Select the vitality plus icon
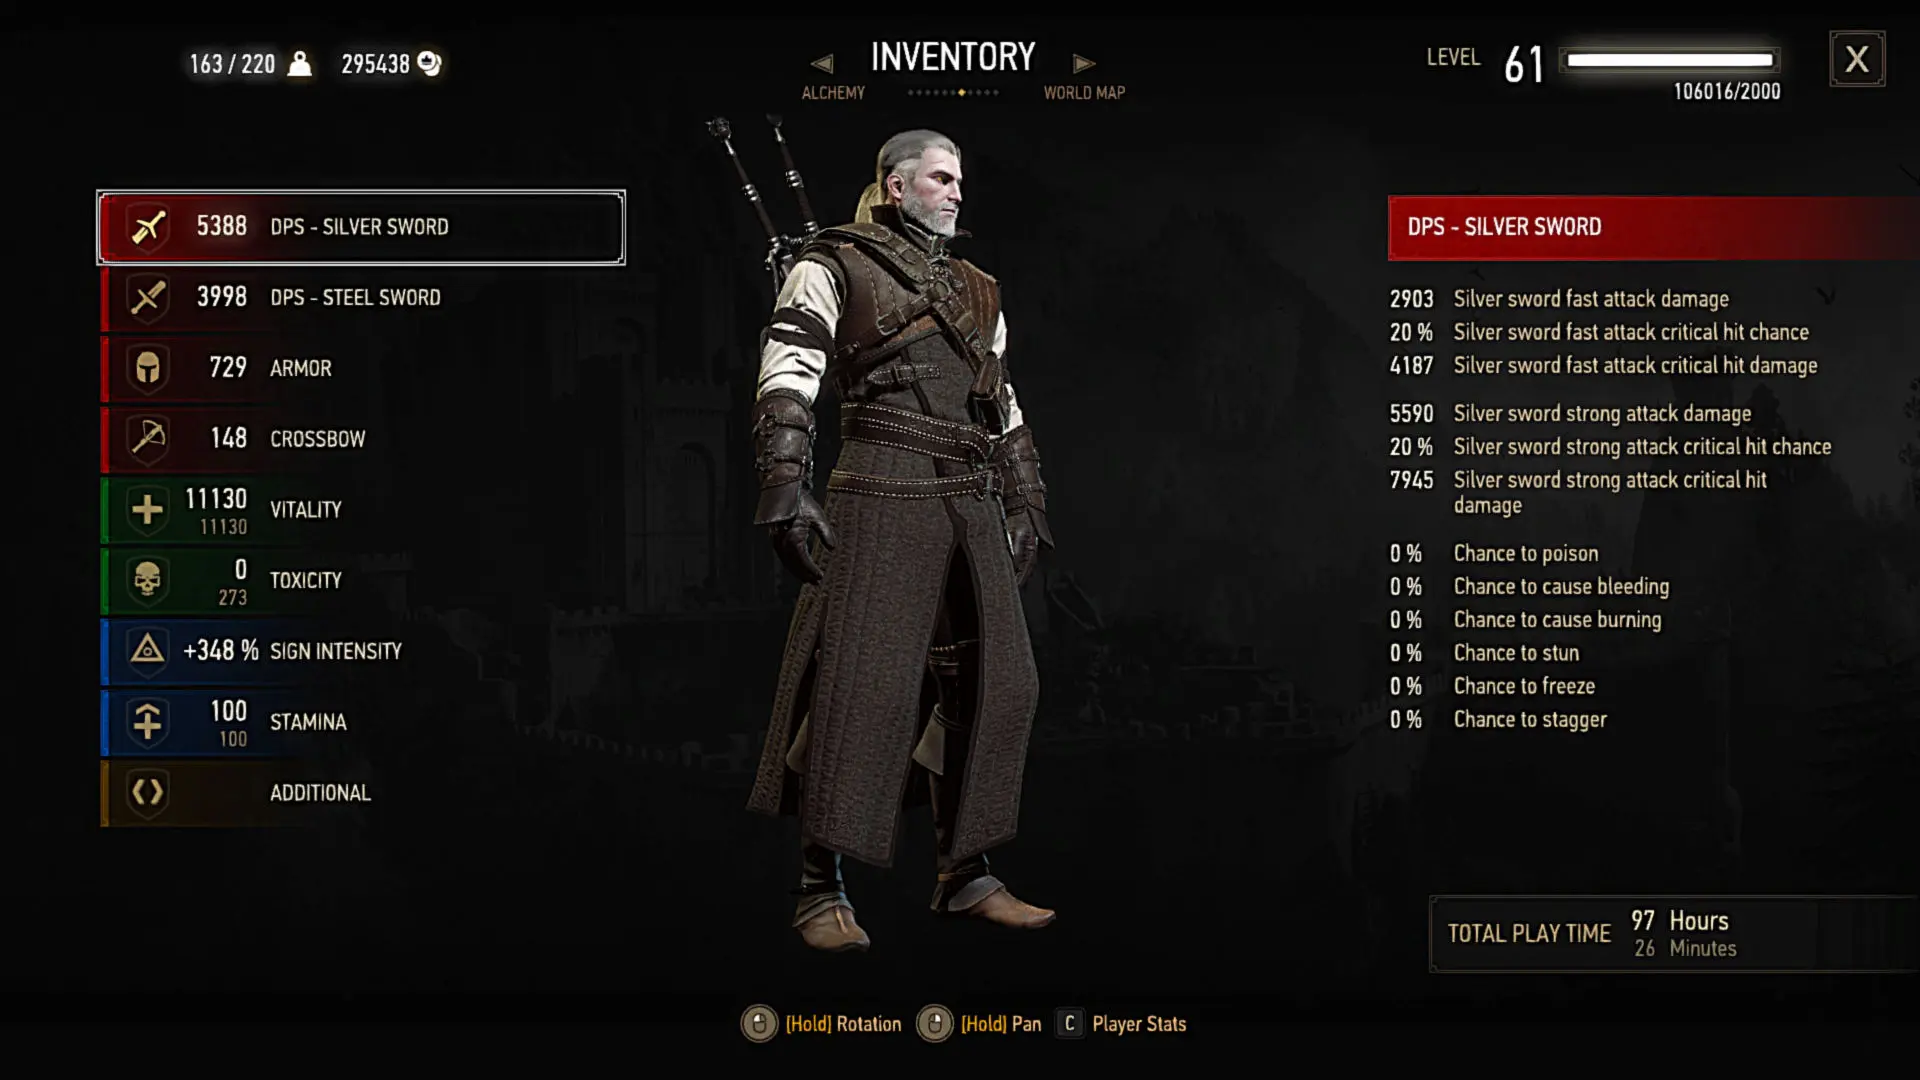Screen dimensions: 1920x1080 [148, 509]
